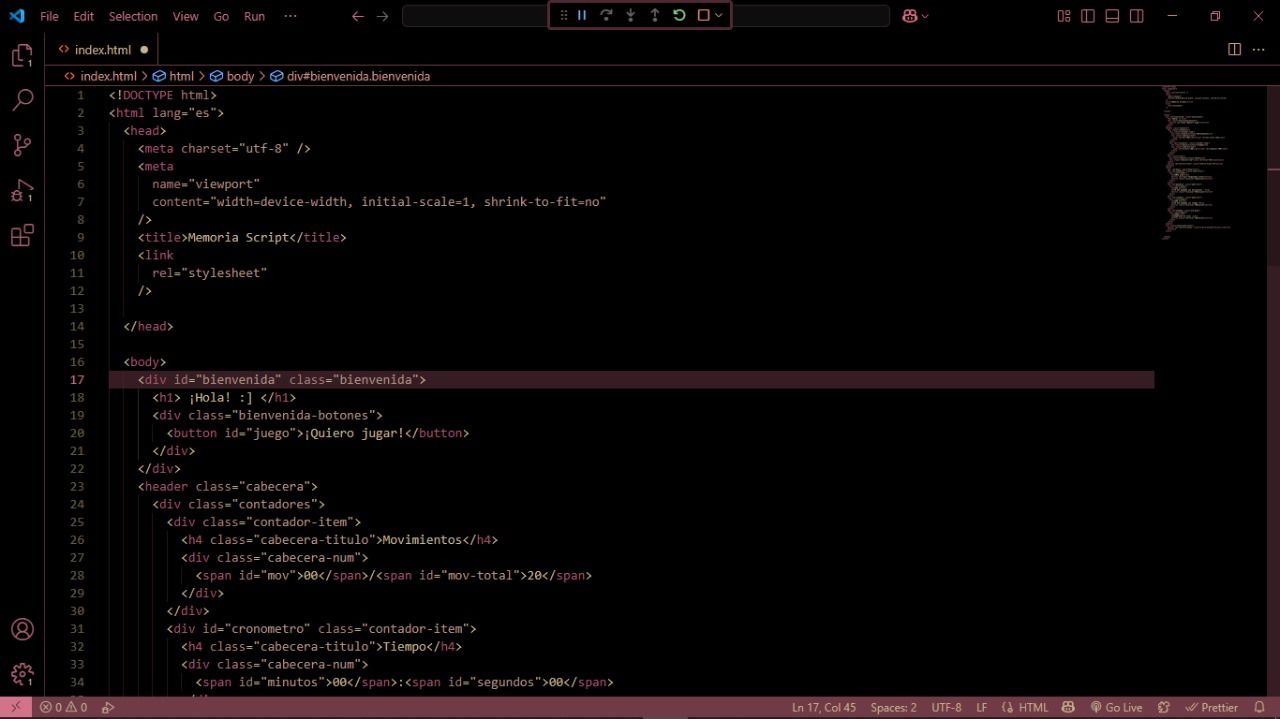Open the Copilot chat icon
Viewport: 1280px width, 719px height.
coord(910,16)
